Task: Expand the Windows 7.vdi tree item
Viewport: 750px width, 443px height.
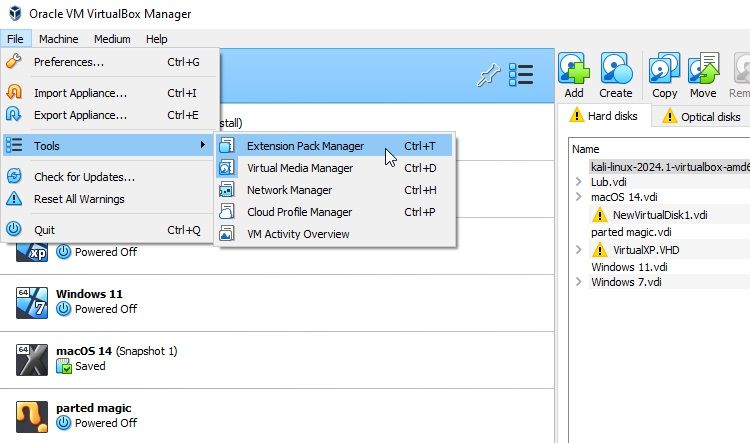Action: click(x=580, y=282)
